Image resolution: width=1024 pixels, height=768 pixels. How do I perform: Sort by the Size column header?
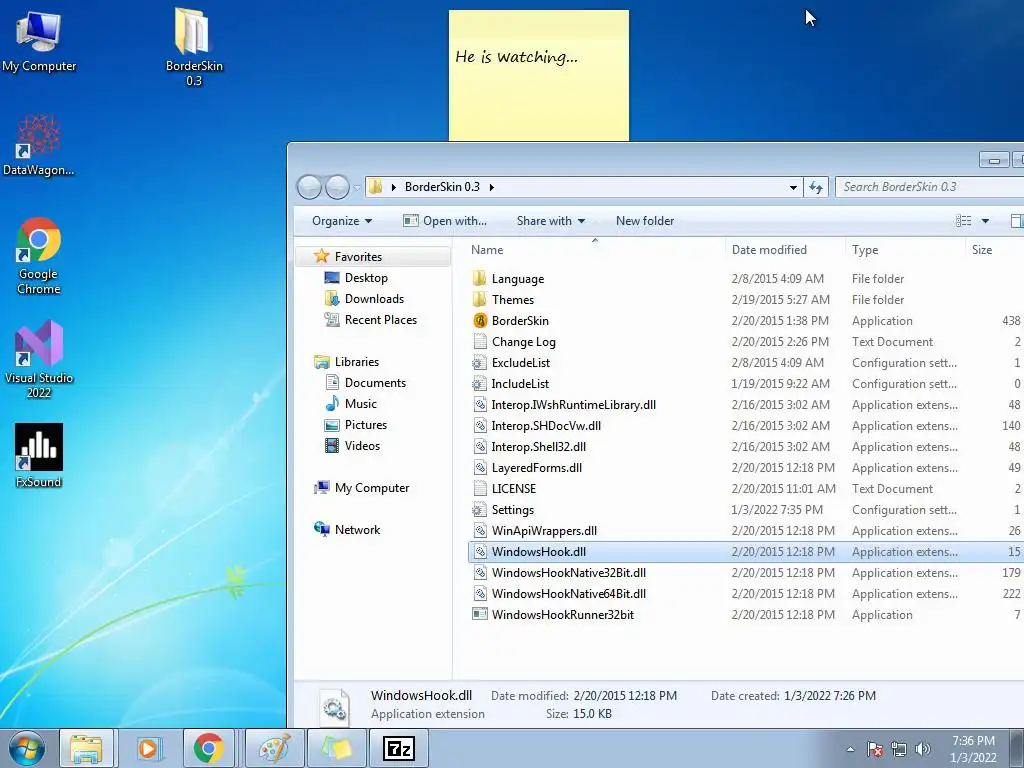[982, 249]
